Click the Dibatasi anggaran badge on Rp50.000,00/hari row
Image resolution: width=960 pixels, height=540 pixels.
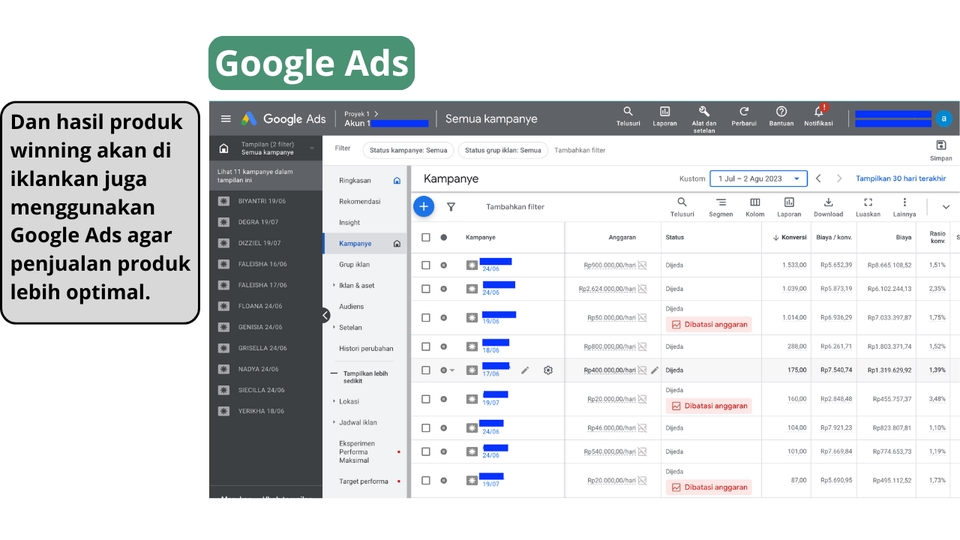709,324
